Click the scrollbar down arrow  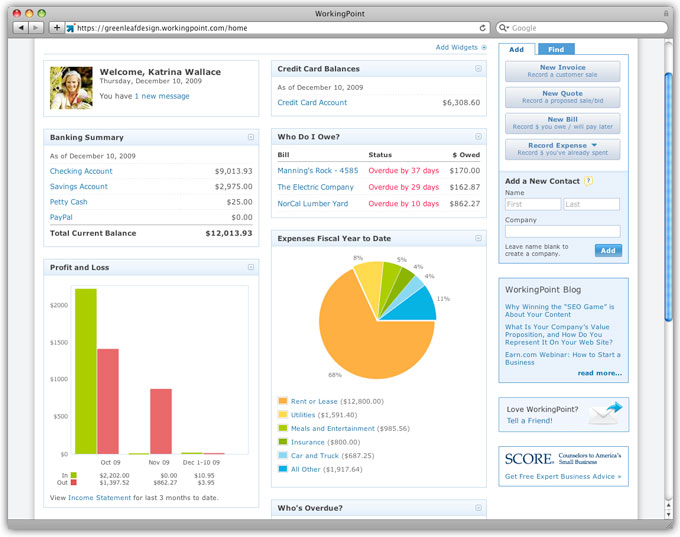tap(668, 514)
